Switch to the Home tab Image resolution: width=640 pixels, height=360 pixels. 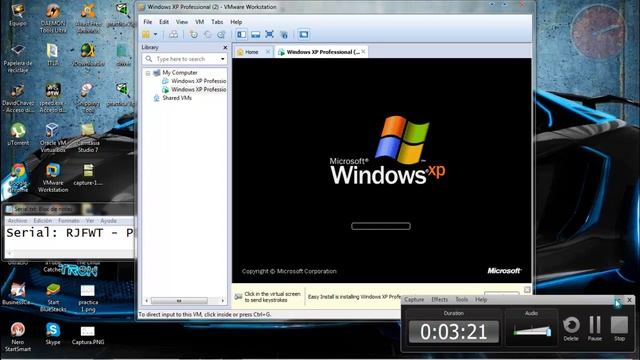click(252, 52)
